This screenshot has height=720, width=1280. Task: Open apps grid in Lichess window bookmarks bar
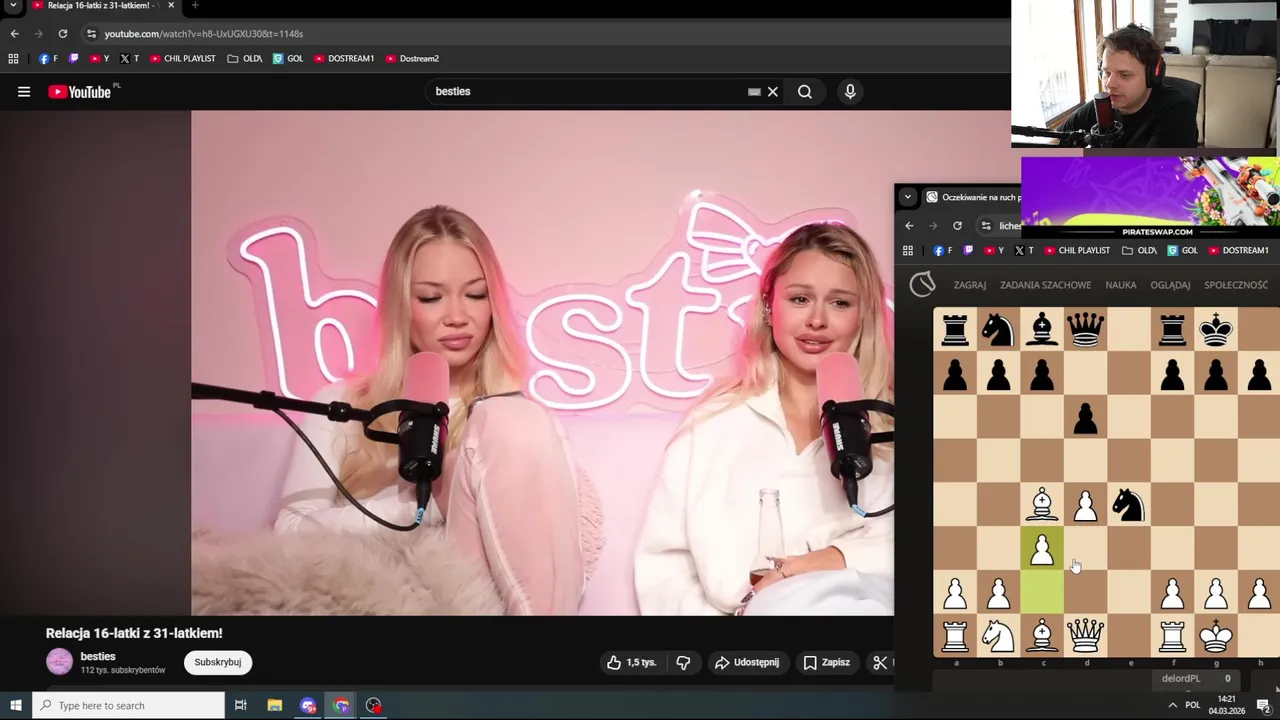pyautogui.click(x=908, y=251)
